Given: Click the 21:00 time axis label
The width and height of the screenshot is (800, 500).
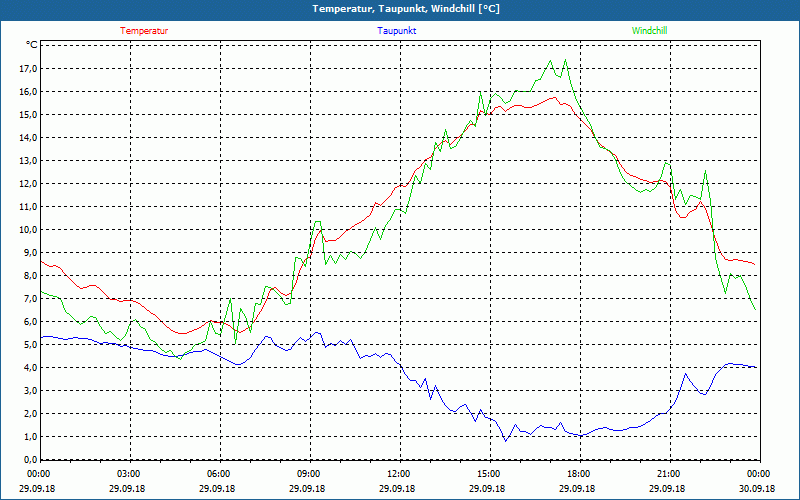Looking at the screenshot, I should 667,474.
